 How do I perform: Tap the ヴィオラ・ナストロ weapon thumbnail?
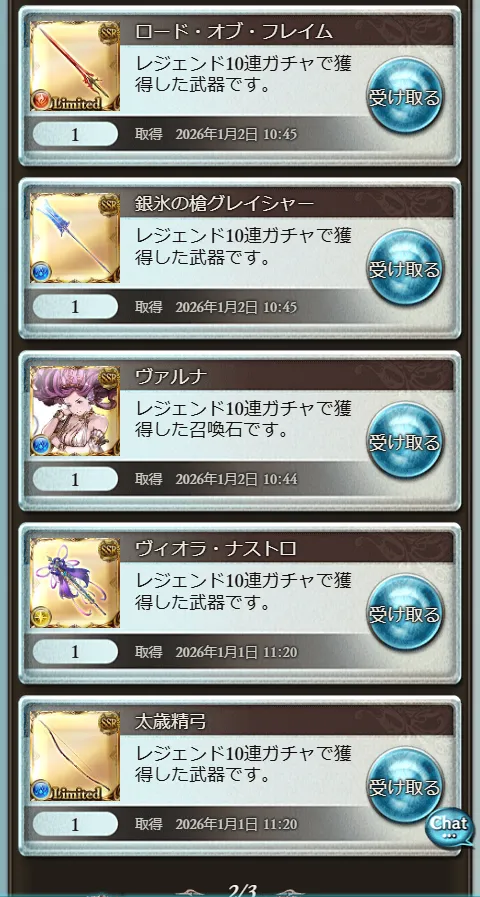pos(75,583)
